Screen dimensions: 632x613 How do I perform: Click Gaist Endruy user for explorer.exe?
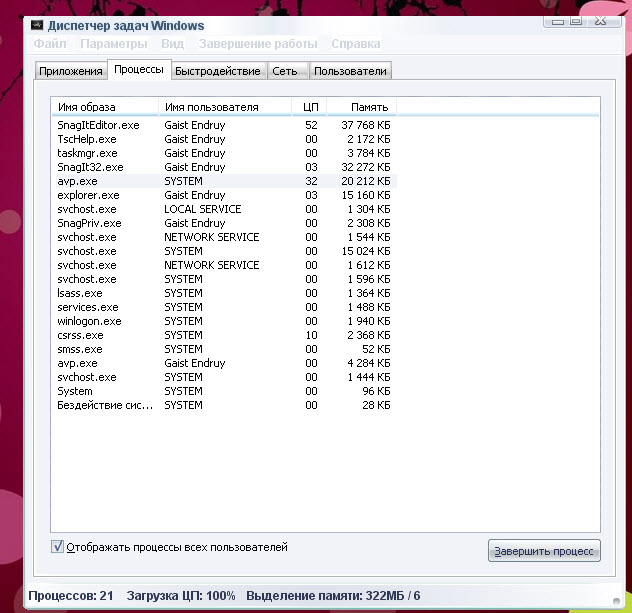coord(195,195)
